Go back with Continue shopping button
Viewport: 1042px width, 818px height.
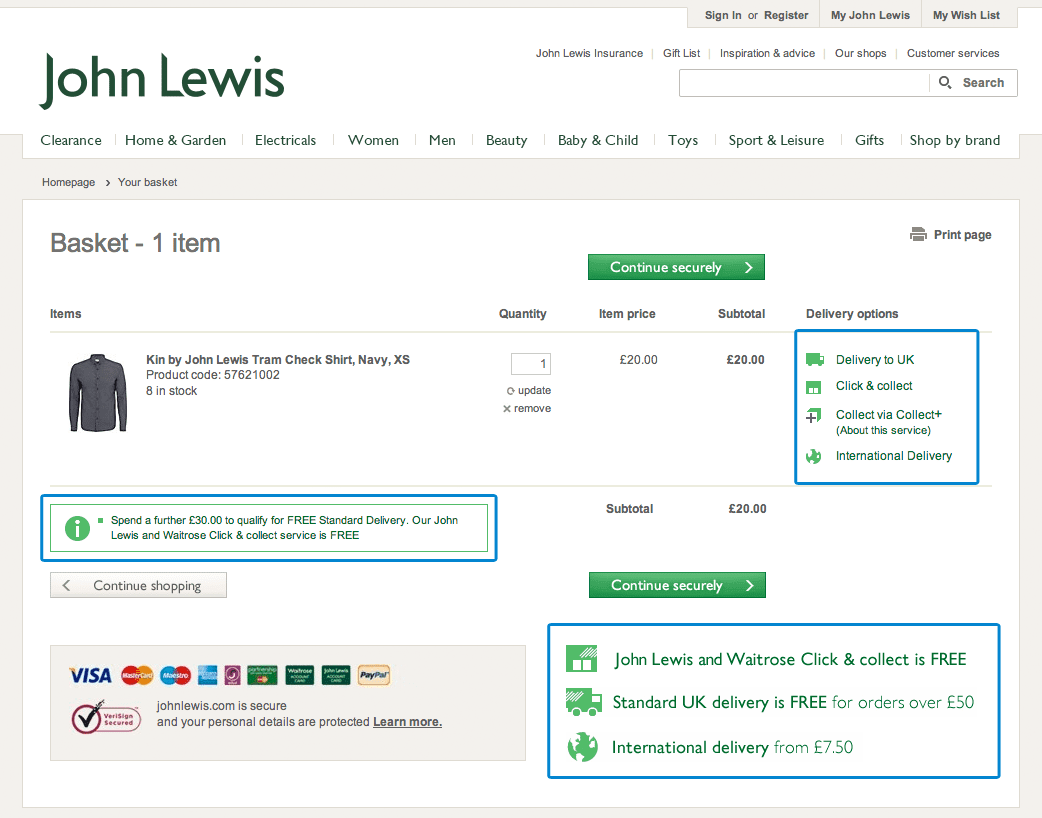138,586
